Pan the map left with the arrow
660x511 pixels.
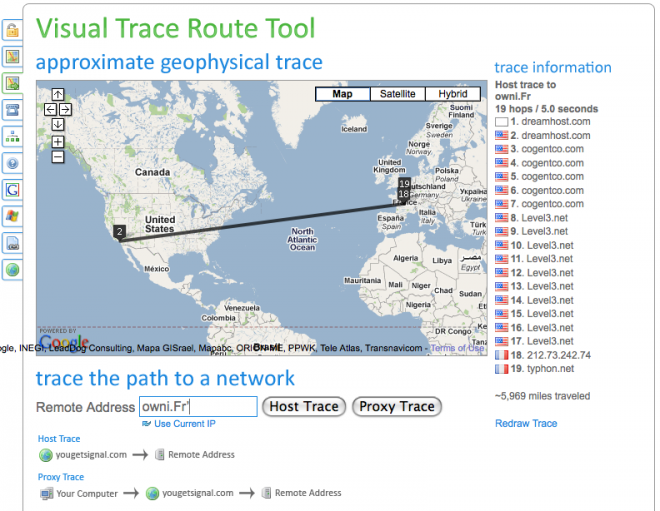click(50, 109)
